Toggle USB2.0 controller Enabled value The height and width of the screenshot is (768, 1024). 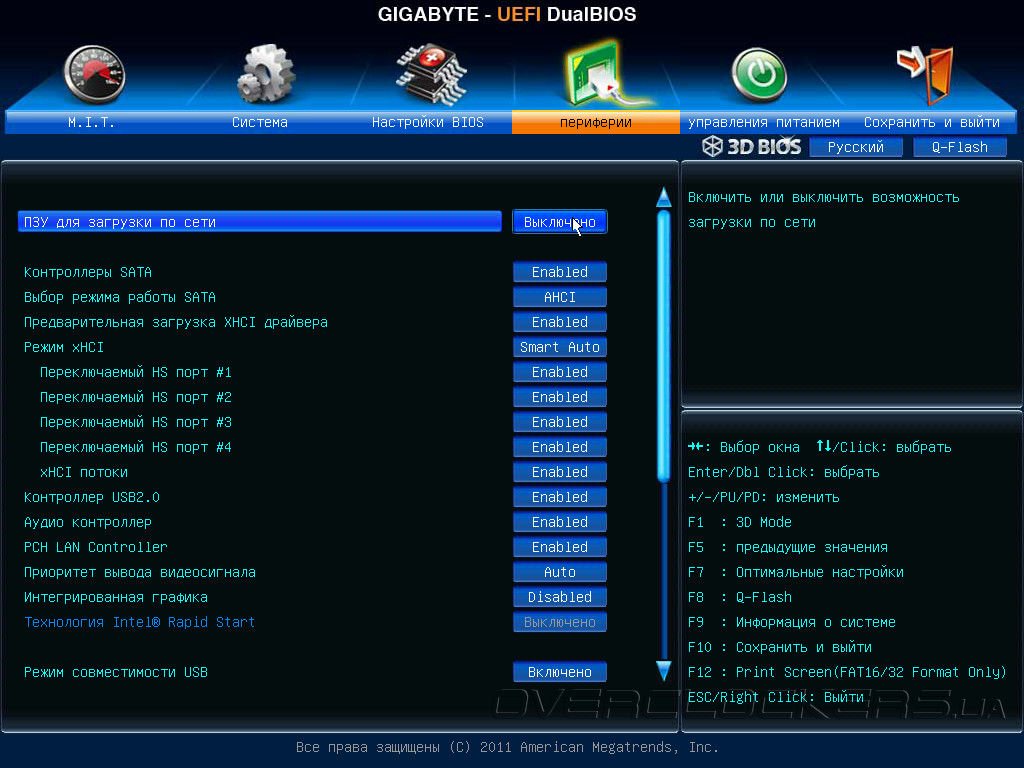tap(560, 497)
